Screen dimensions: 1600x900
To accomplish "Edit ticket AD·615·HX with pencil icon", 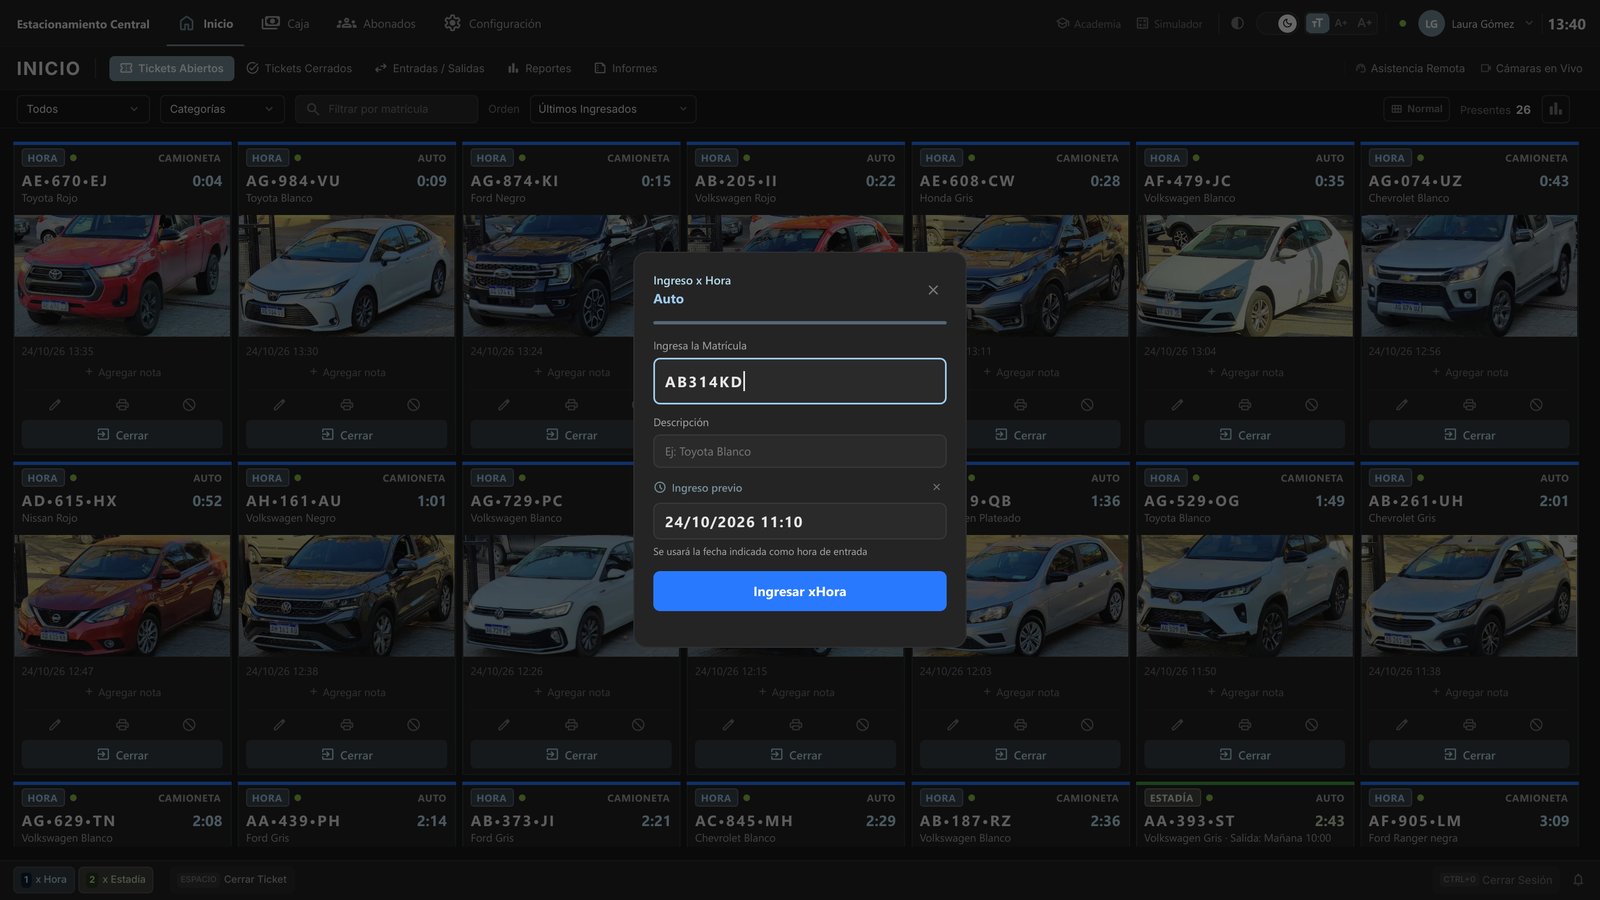I will point(55,725).
